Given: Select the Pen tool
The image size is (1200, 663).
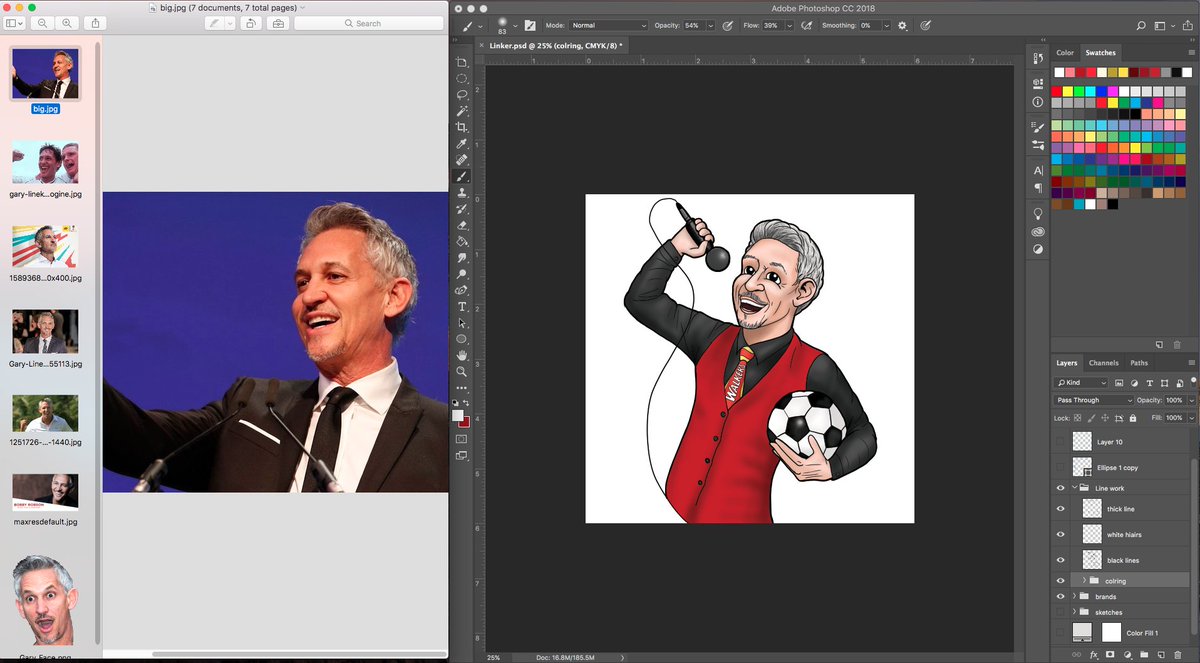Looking at the screenshot, I should [462, 290].
